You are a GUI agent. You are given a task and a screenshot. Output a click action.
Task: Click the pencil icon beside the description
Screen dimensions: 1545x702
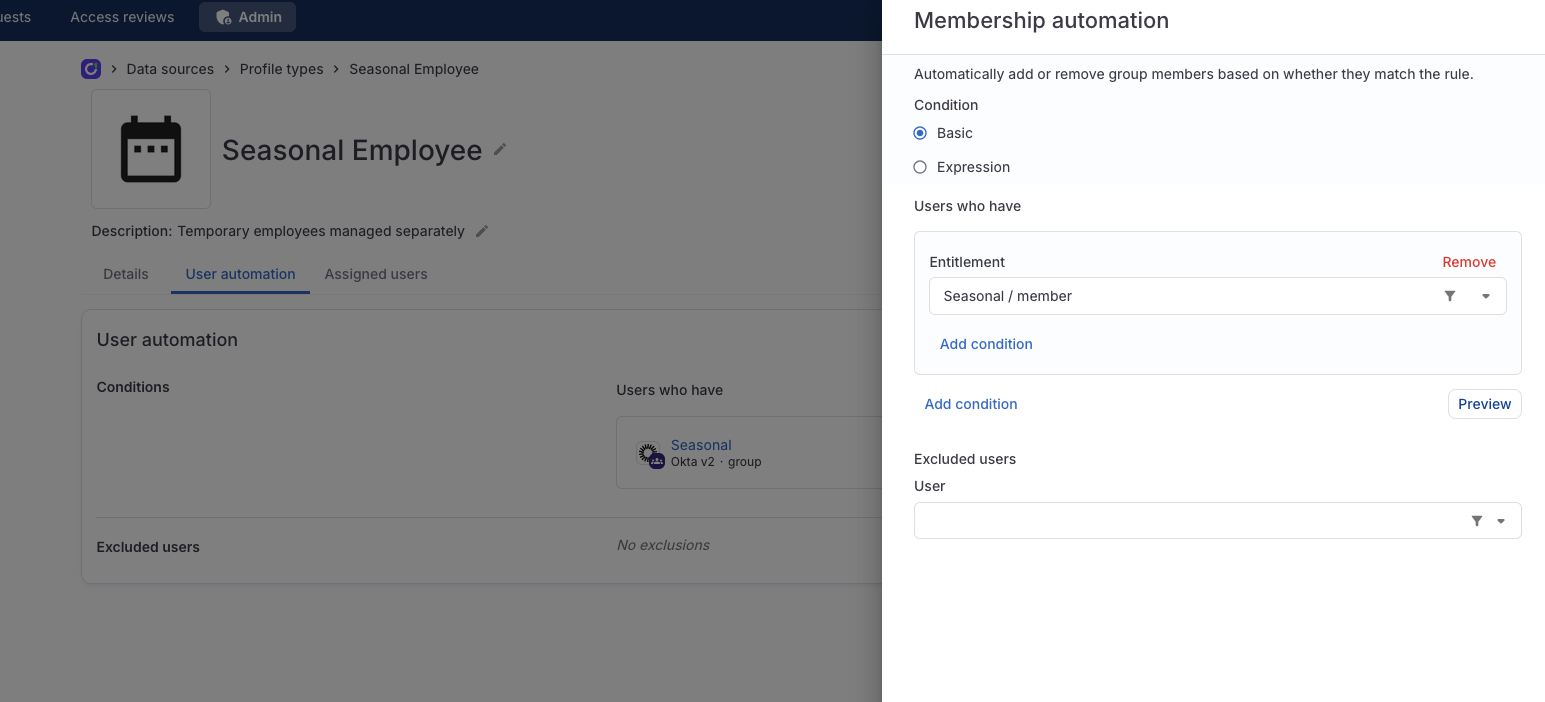click(x=481, y=230)
